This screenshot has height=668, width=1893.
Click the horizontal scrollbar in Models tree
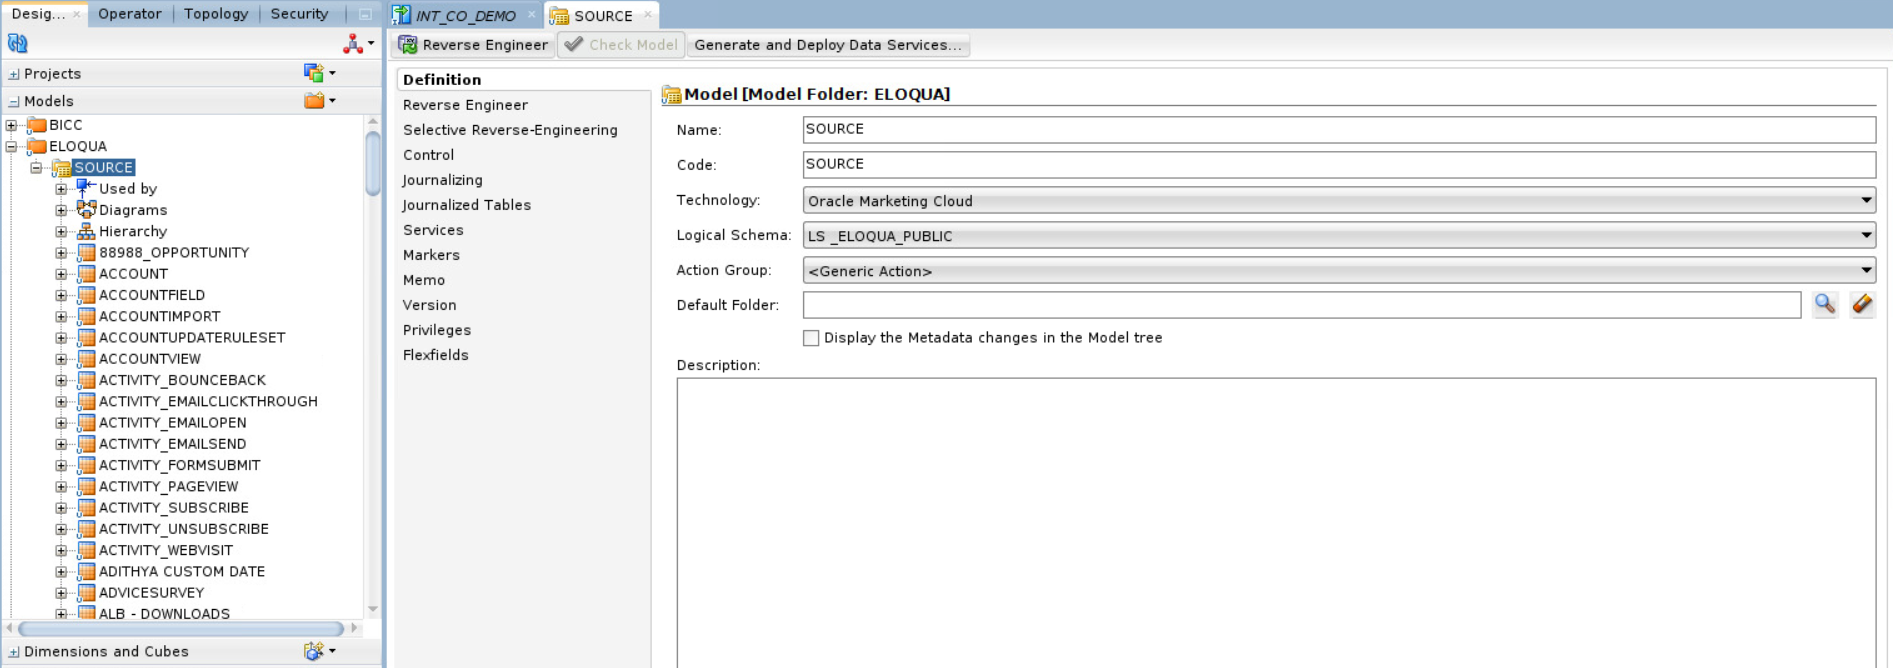pyautogui.click(x=180, y=628)
